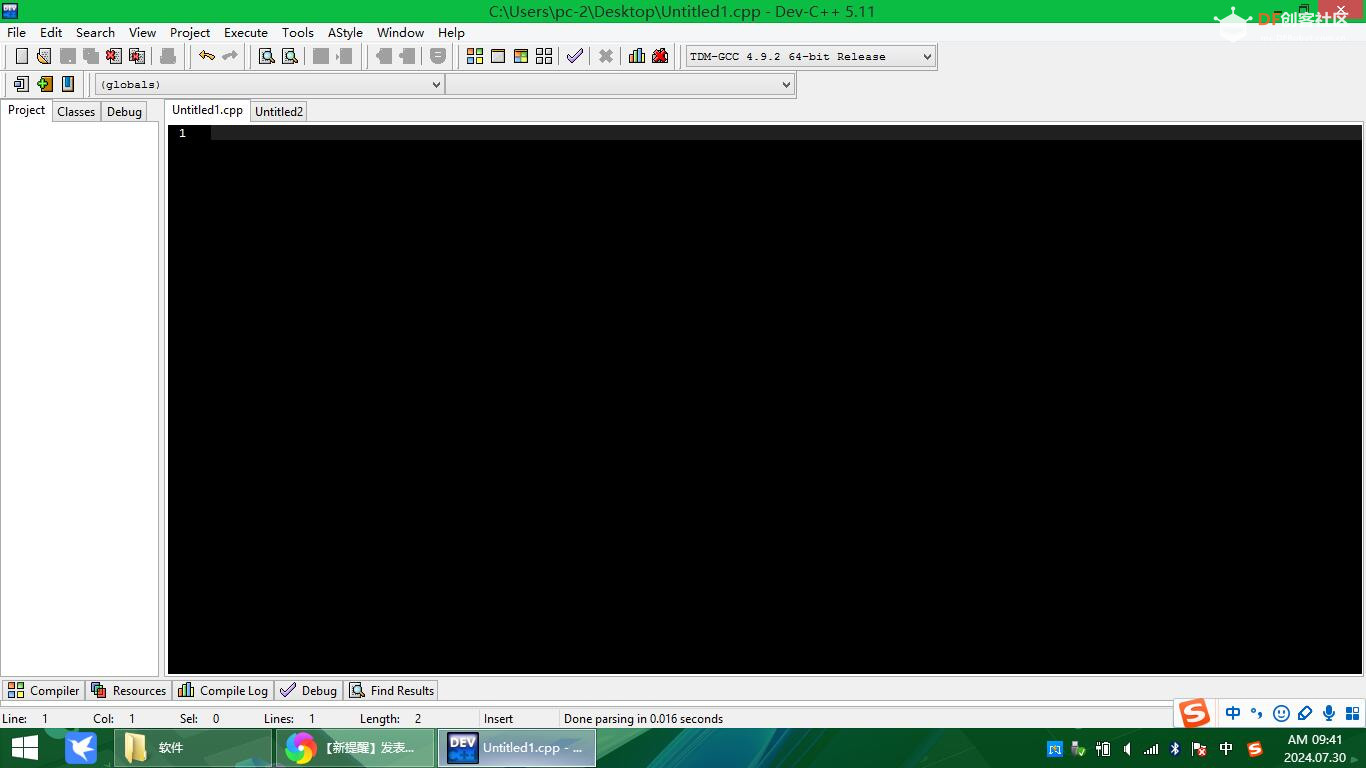Close the current file via toolbar icon
This screenshot has height=768, width=1366.
pyautogui.click(x=114, y=56)
